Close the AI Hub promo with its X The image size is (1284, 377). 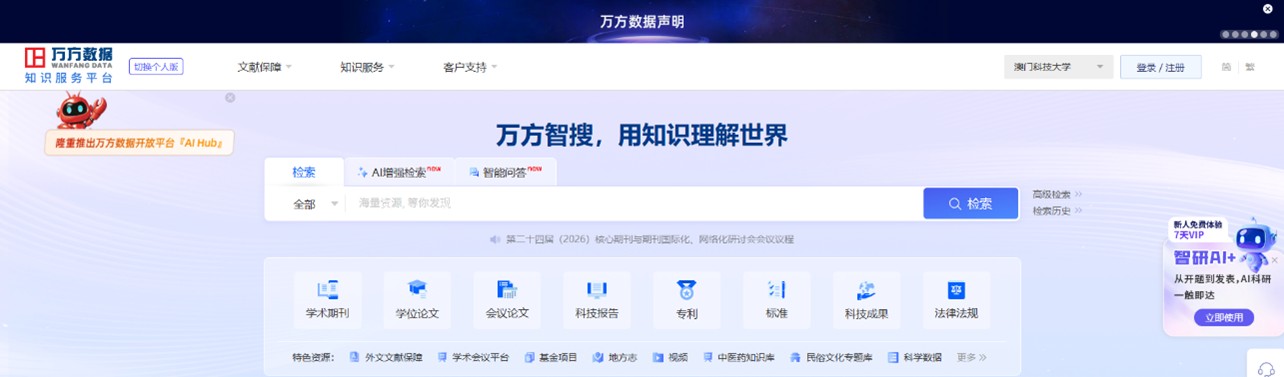click(x=230, y=97)
